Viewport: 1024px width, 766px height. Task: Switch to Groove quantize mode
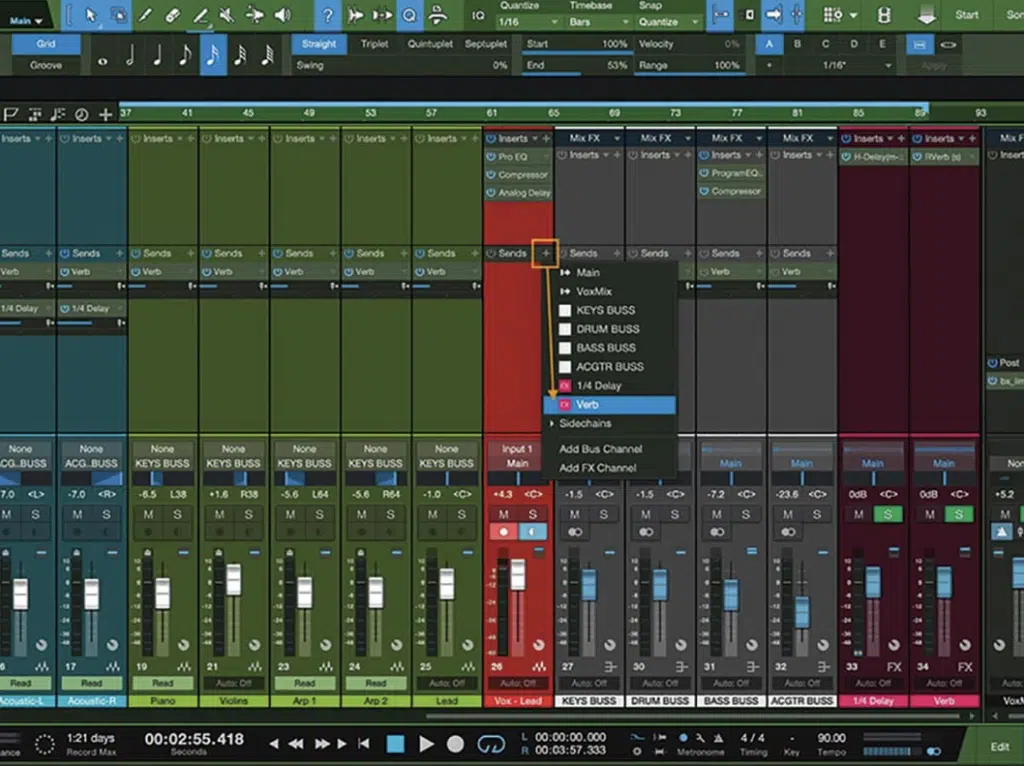(x=46, y=65)
